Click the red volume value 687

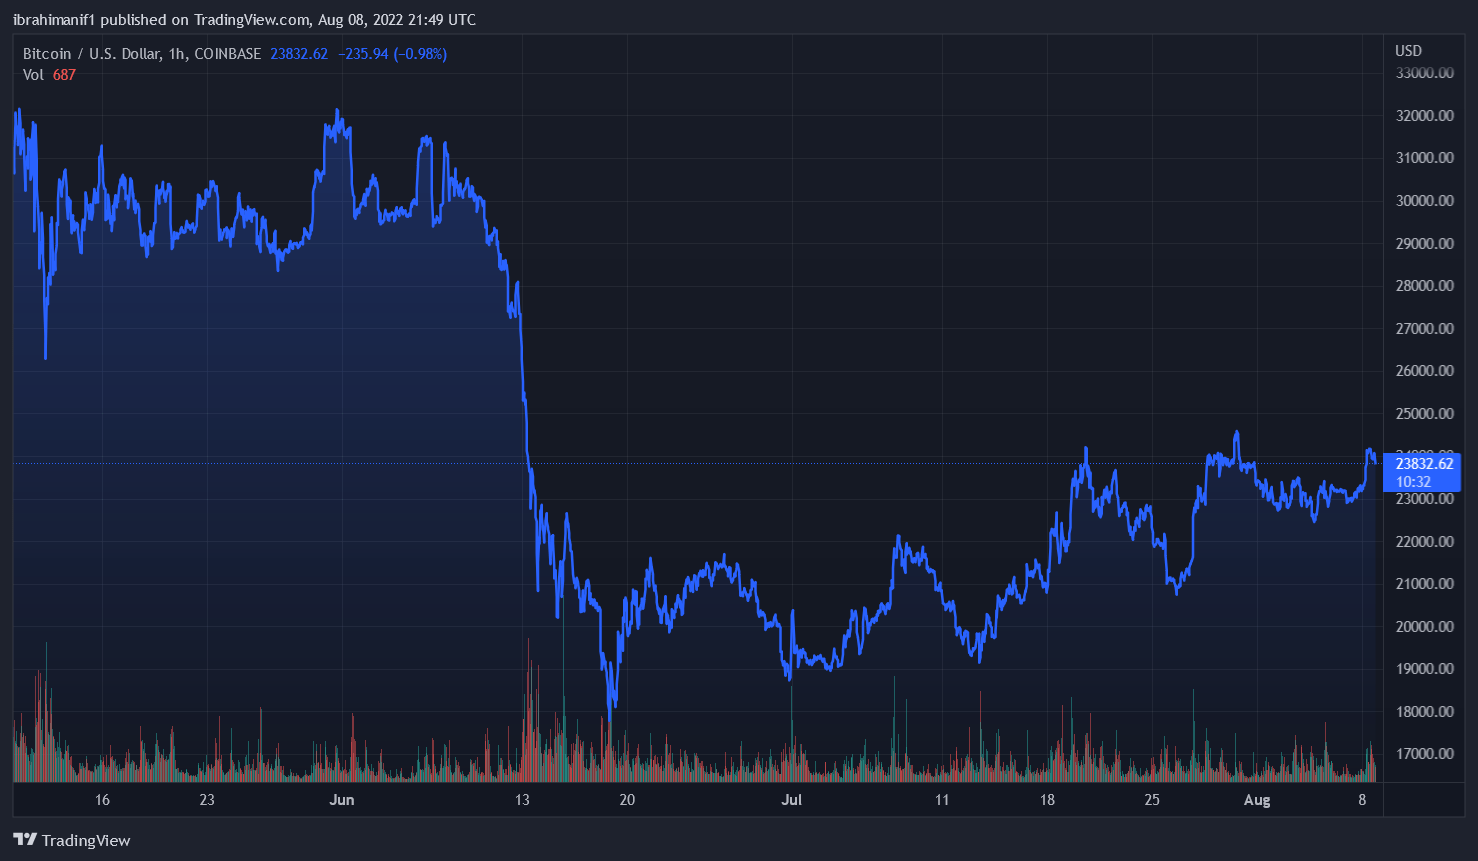(x=64, y=75)
